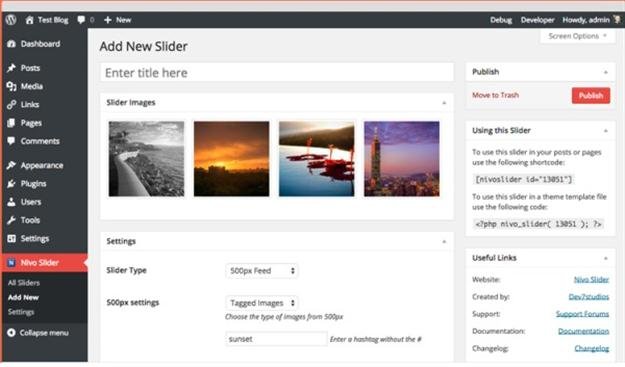Collapse Using this Slider box
Viewport: 625px width, 367px height.
[605, 131]
